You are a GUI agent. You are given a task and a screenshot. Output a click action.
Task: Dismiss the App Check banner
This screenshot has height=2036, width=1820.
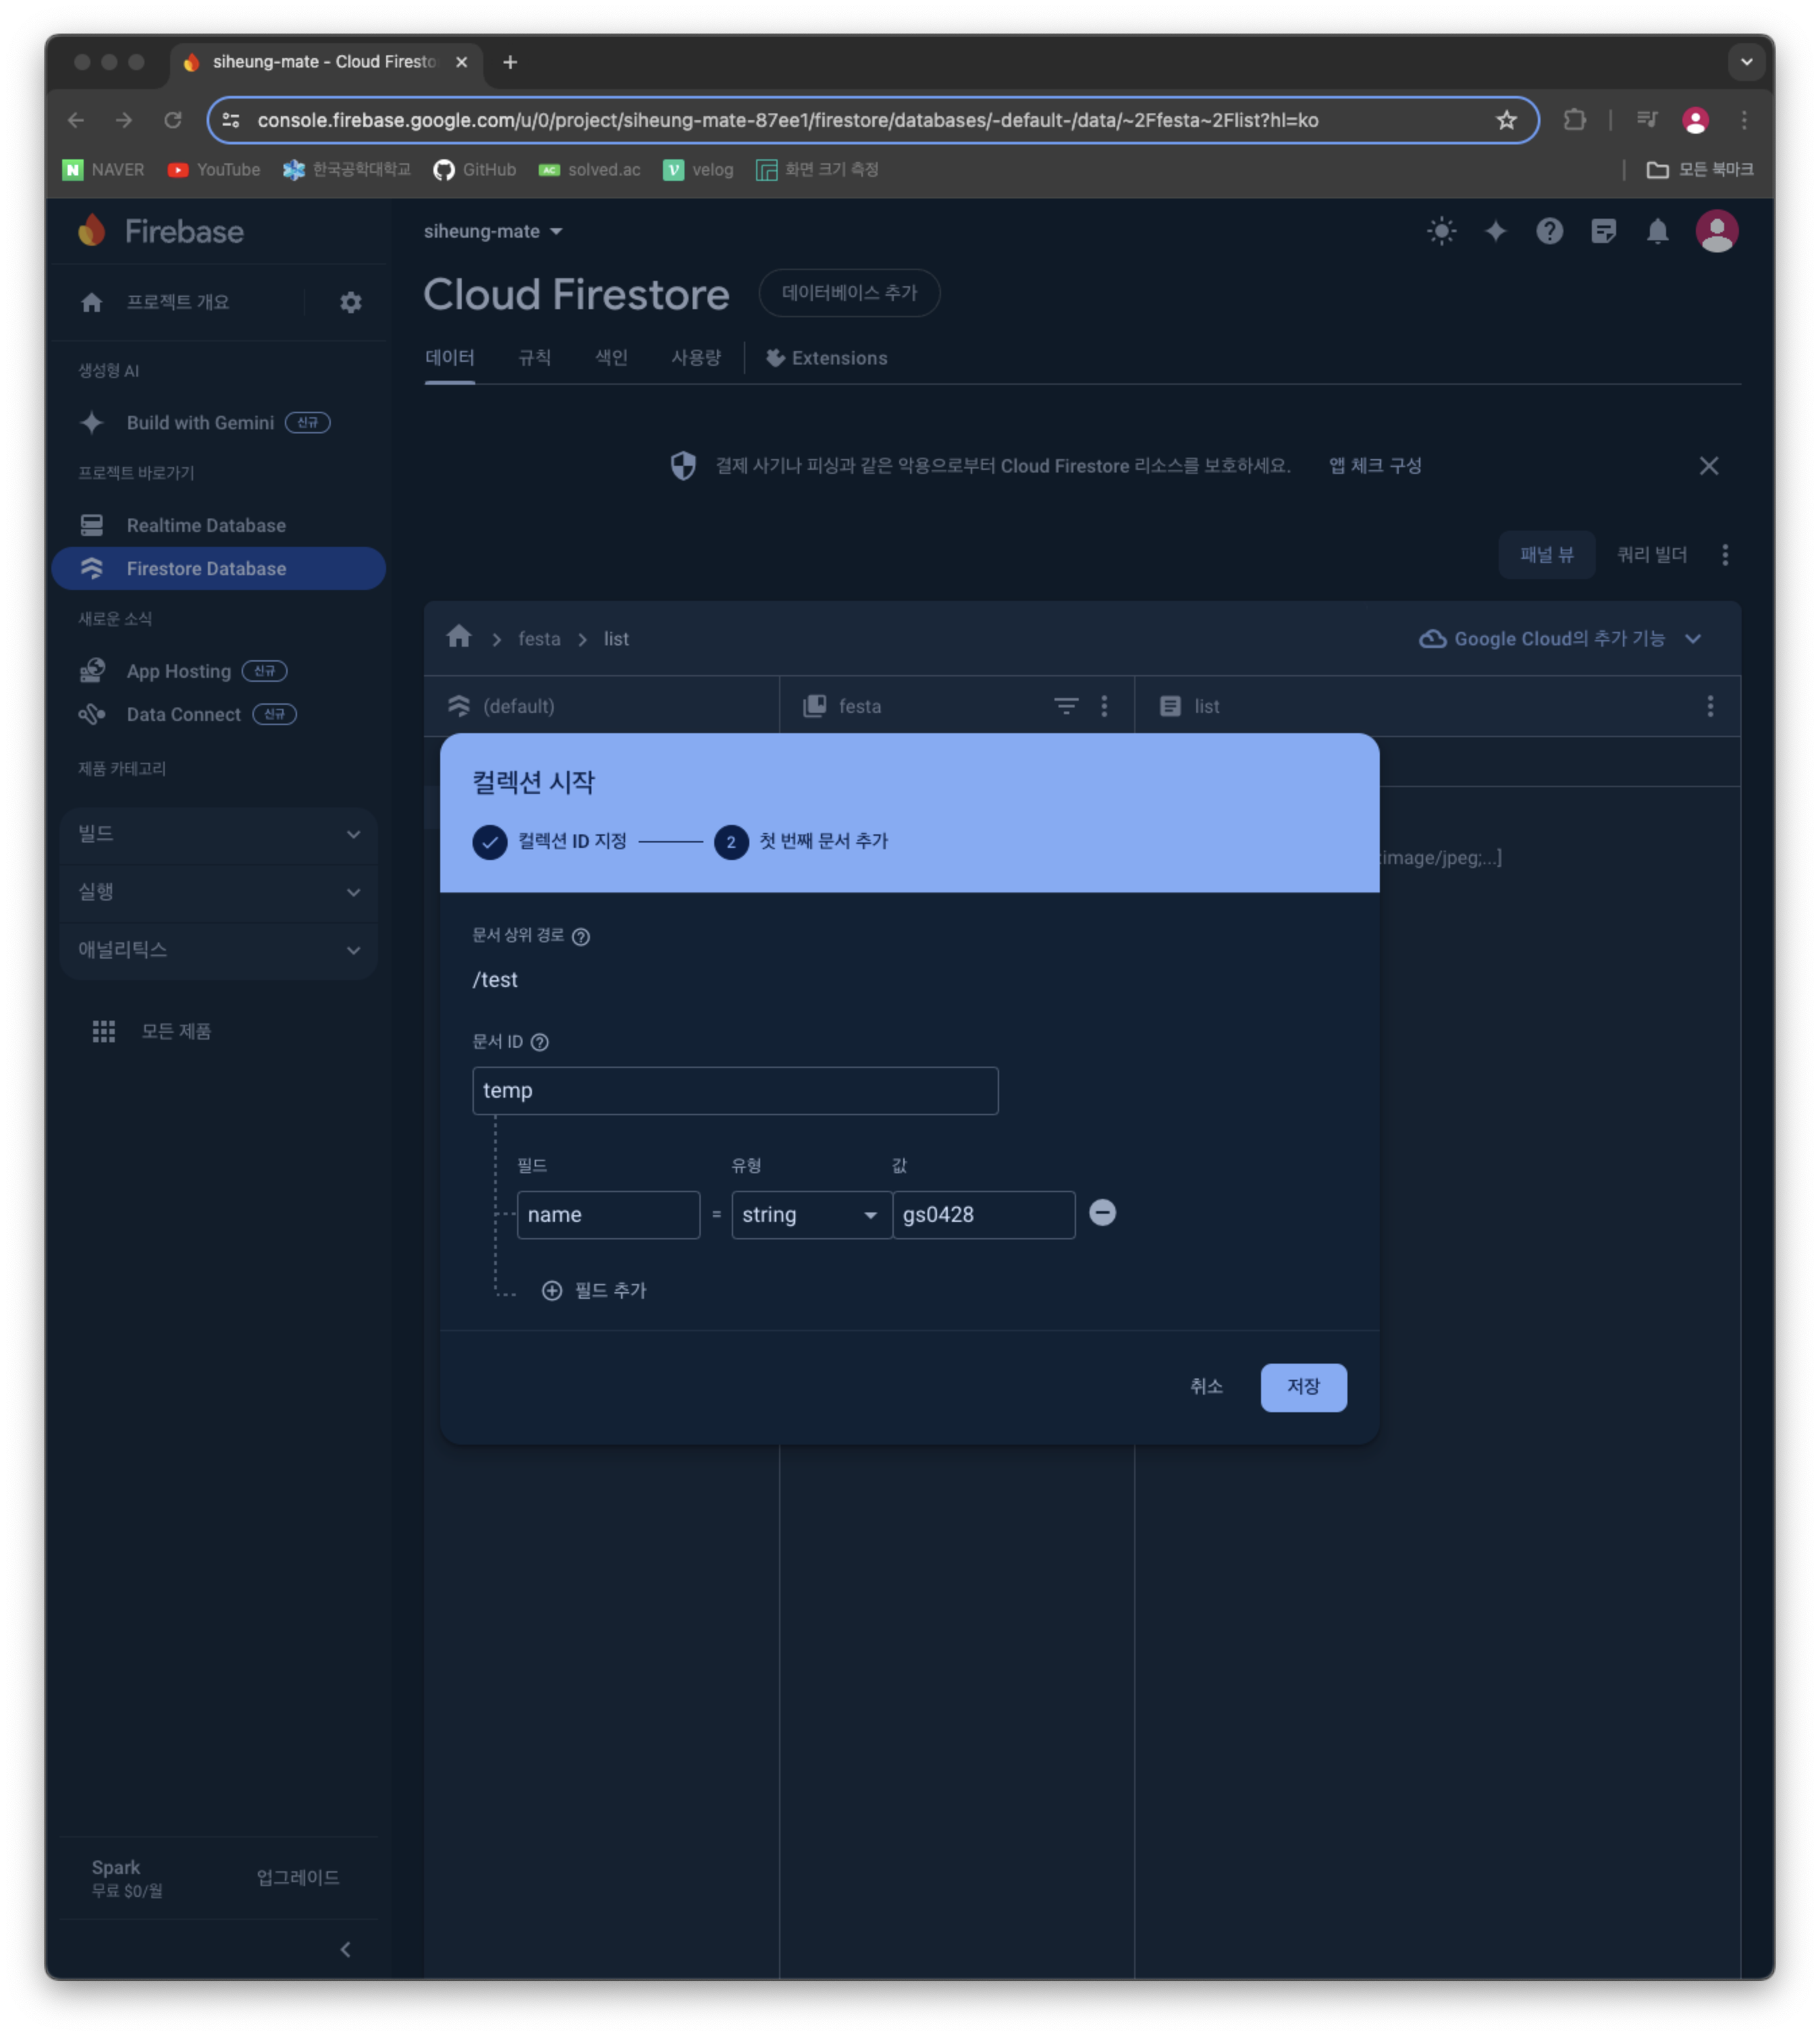point(1708,466)
